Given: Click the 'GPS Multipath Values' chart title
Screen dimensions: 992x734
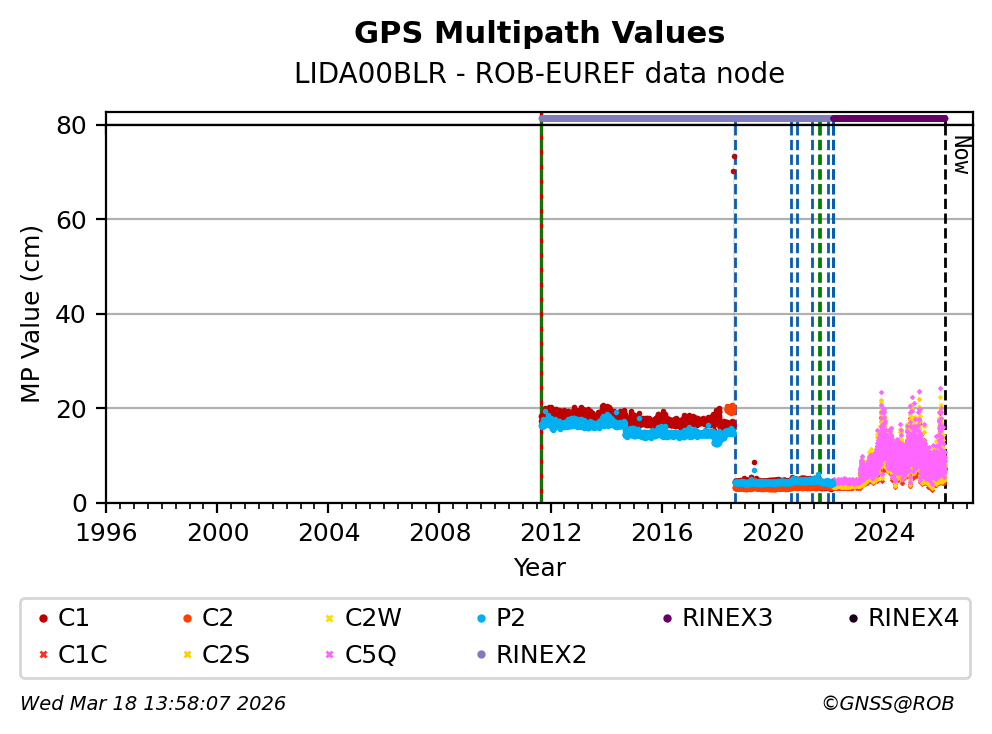Looking at the screenshot, I should coord(539,33).
